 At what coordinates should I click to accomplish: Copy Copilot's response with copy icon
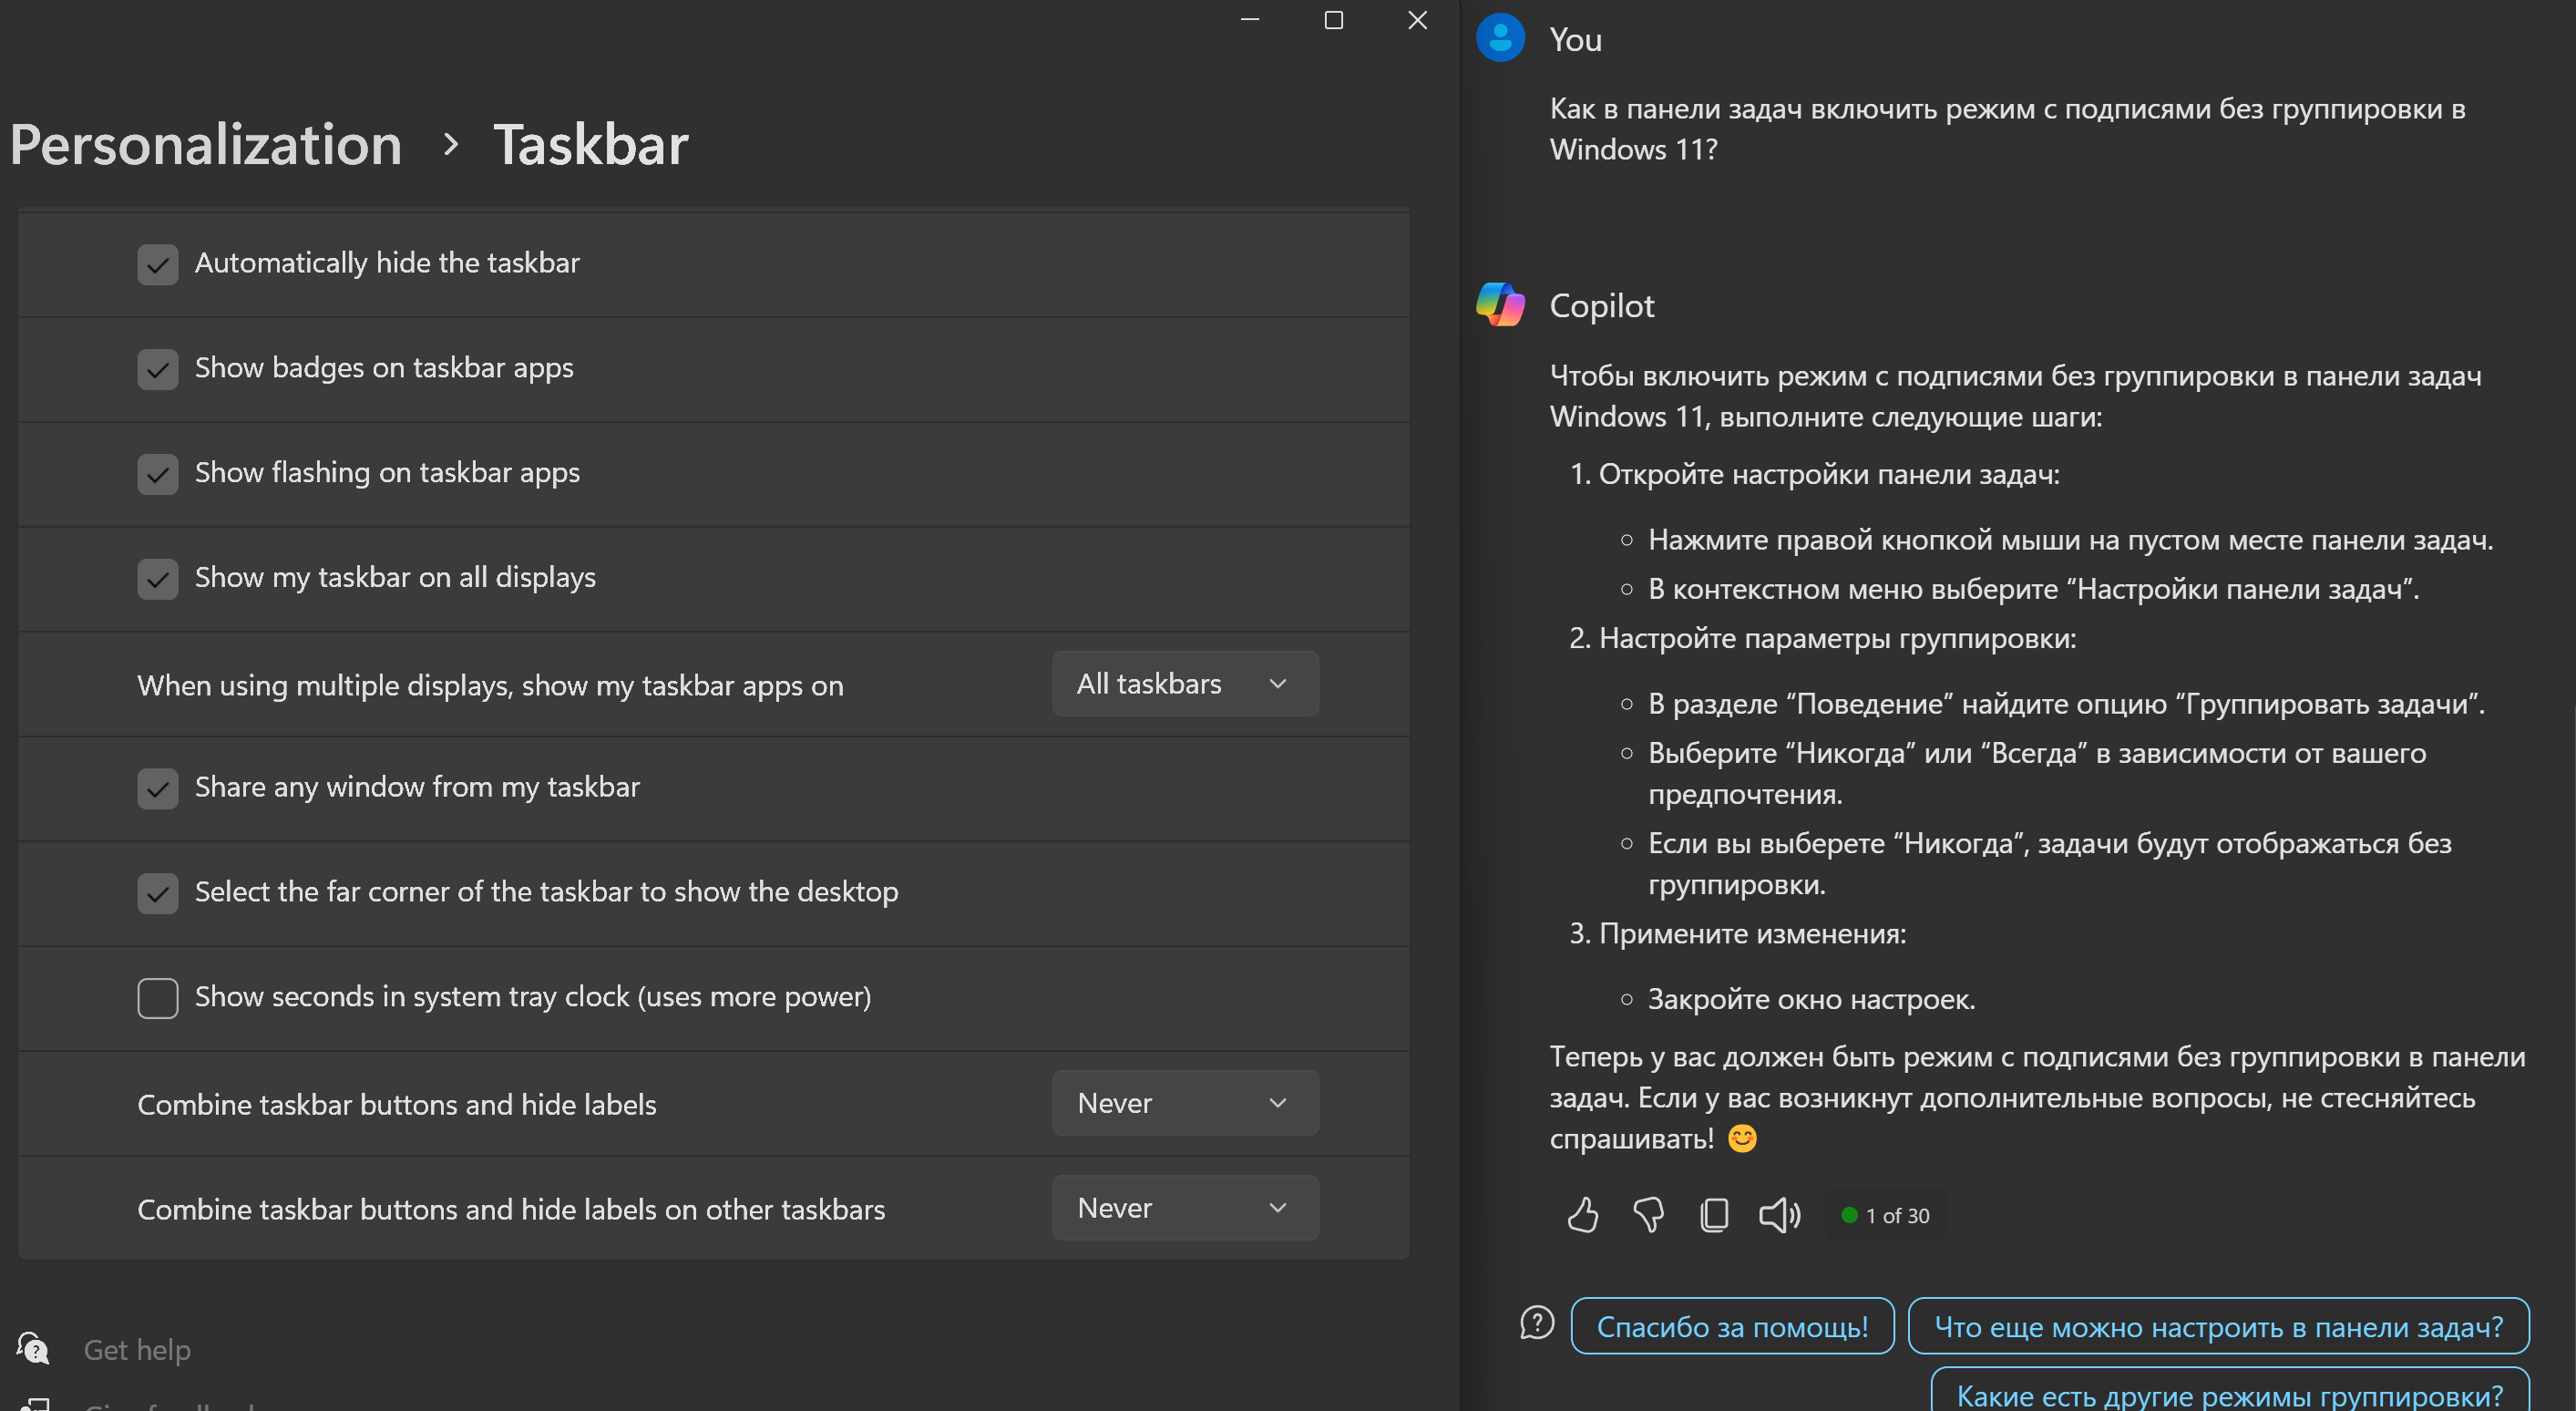pos(1714,1215)
